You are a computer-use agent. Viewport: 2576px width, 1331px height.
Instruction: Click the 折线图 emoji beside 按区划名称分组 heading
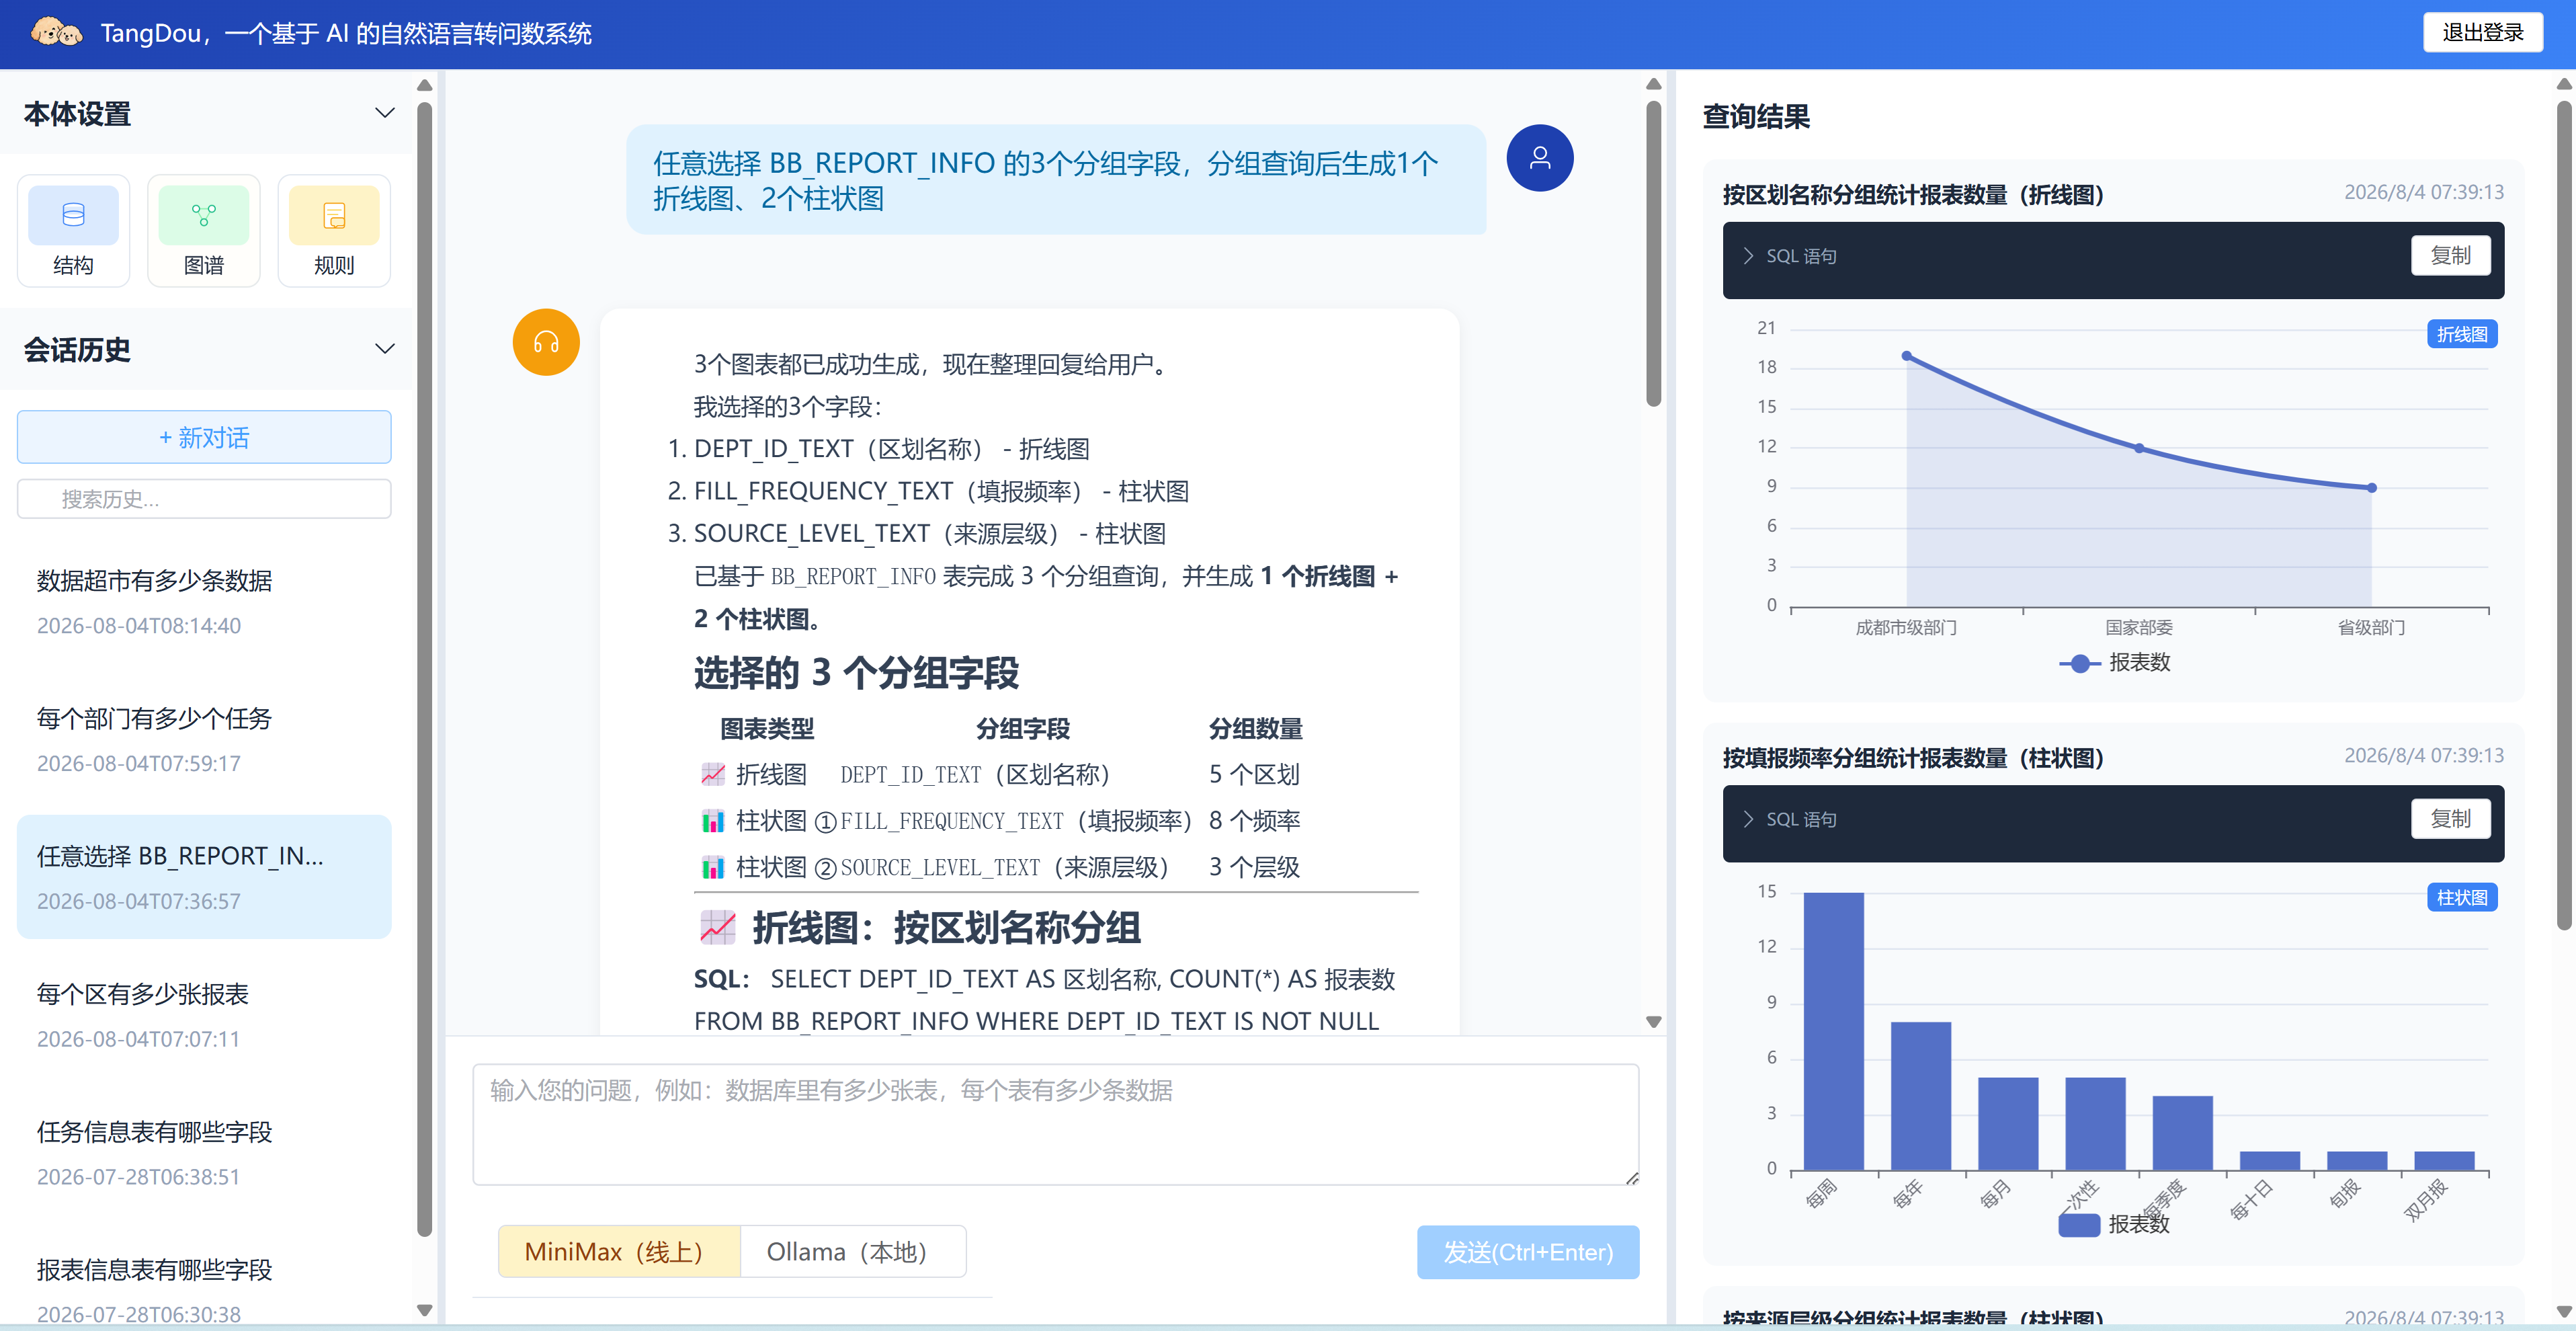point(717,927)
